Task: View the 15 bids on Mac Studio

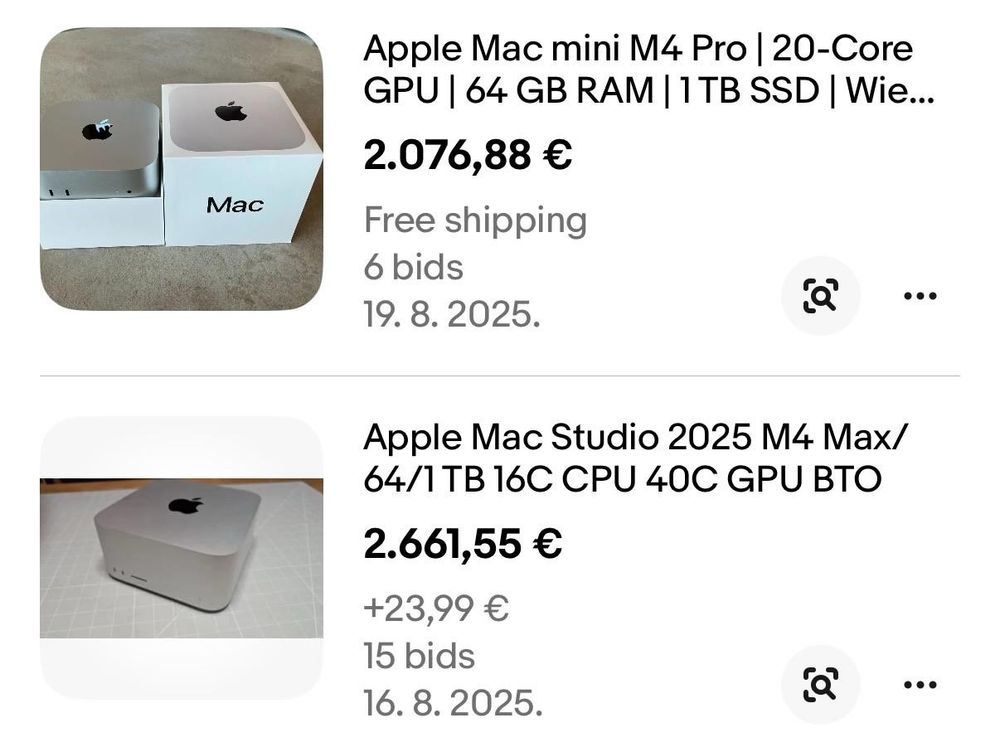Action: pyautogui.click(x=419, y=656)
